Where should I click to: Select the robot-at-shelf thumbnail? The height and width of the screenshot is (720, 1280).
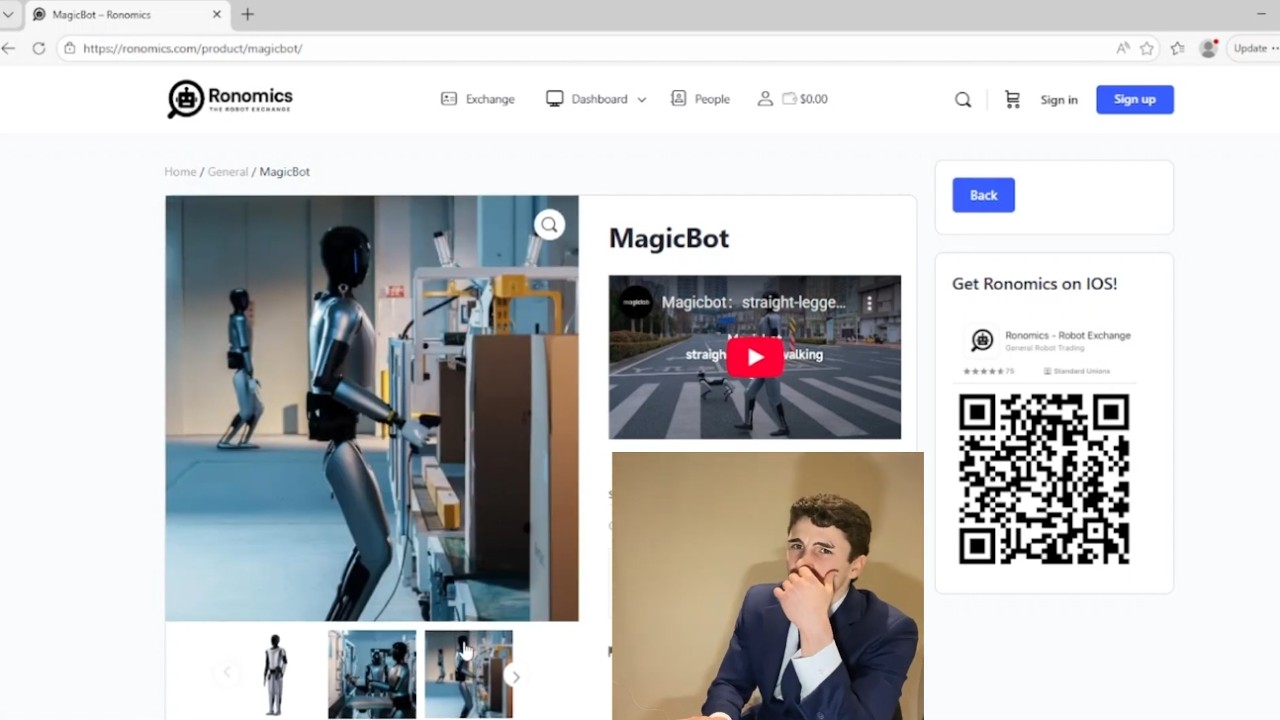[x=468, y=674]
